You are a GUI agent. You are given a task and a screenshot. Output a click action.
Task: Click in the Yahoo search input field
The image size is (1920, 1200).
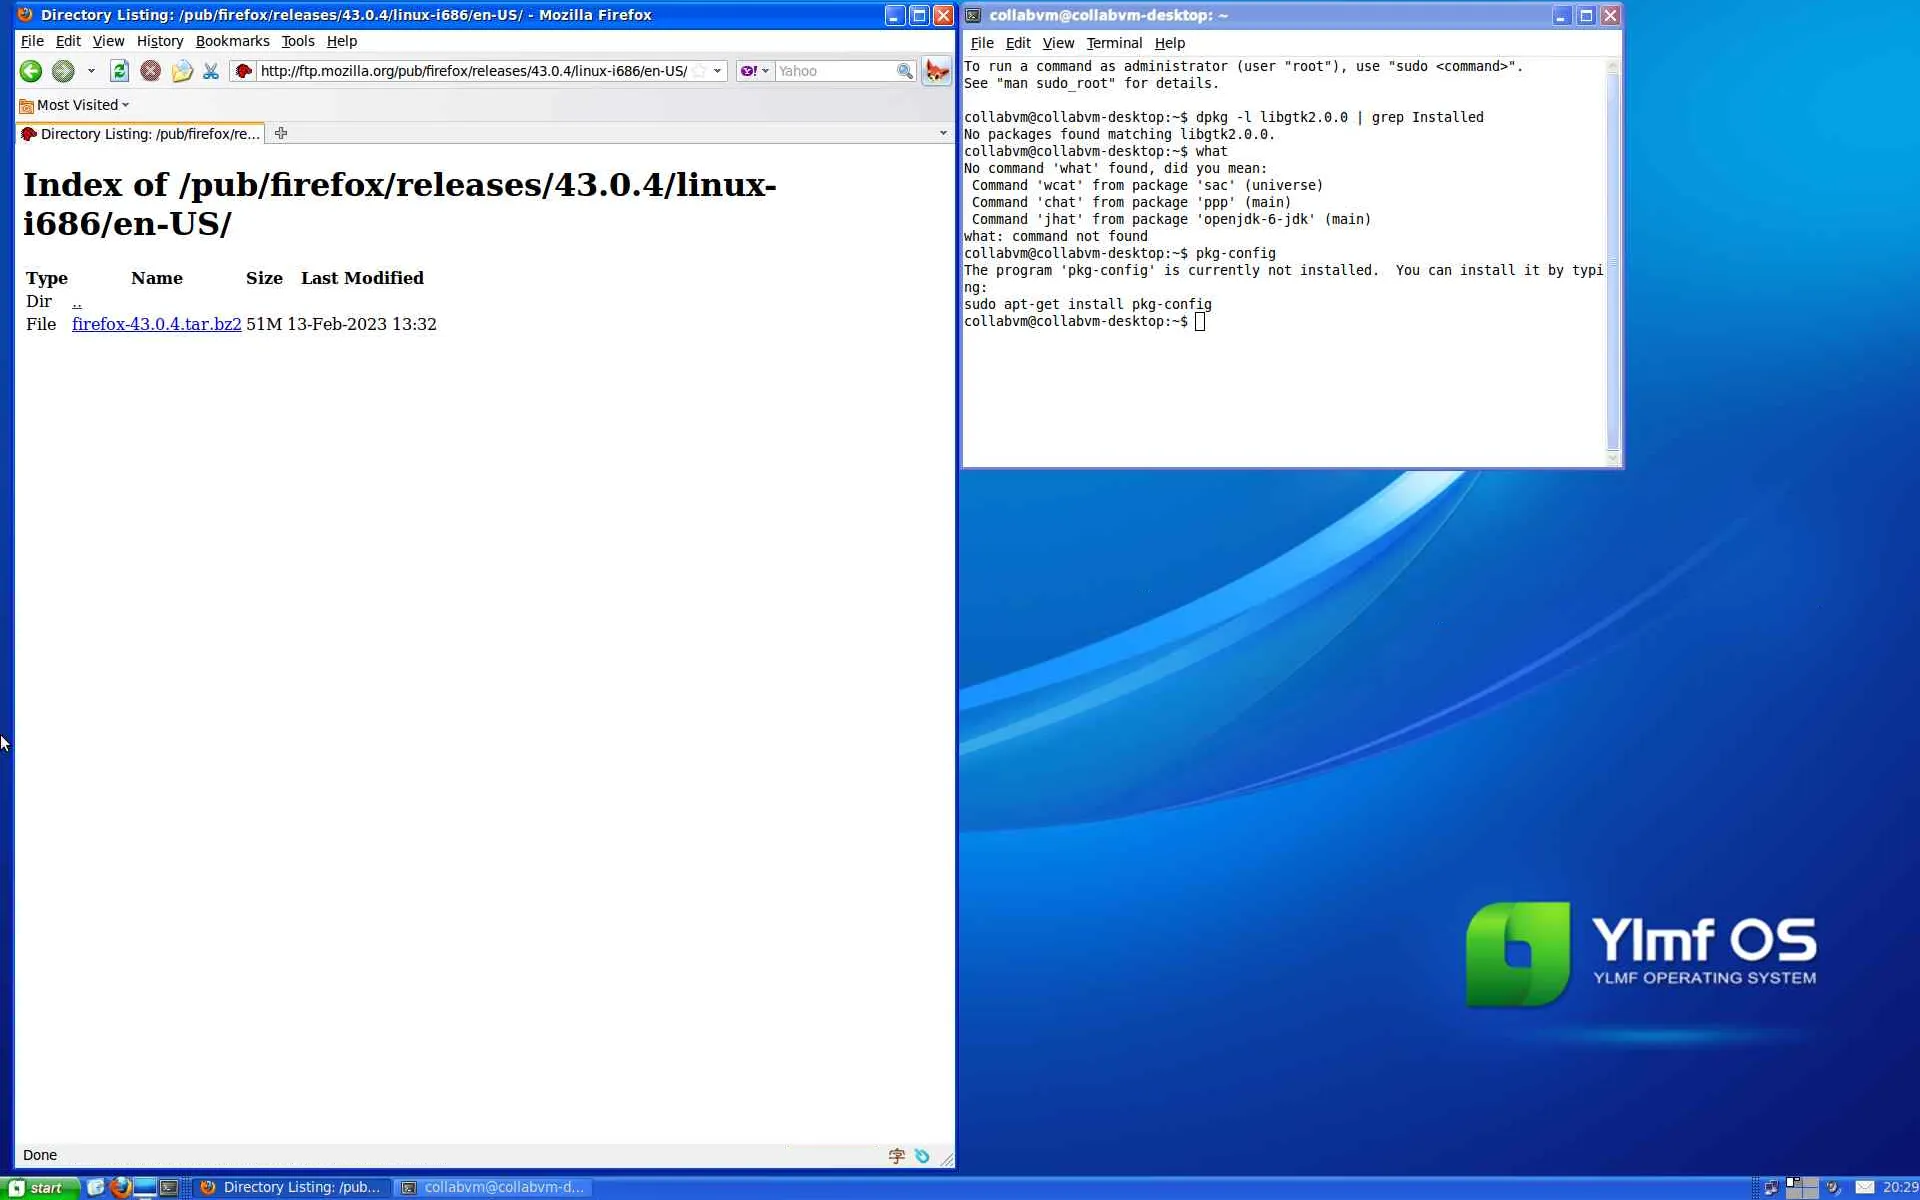coord(833,71)
